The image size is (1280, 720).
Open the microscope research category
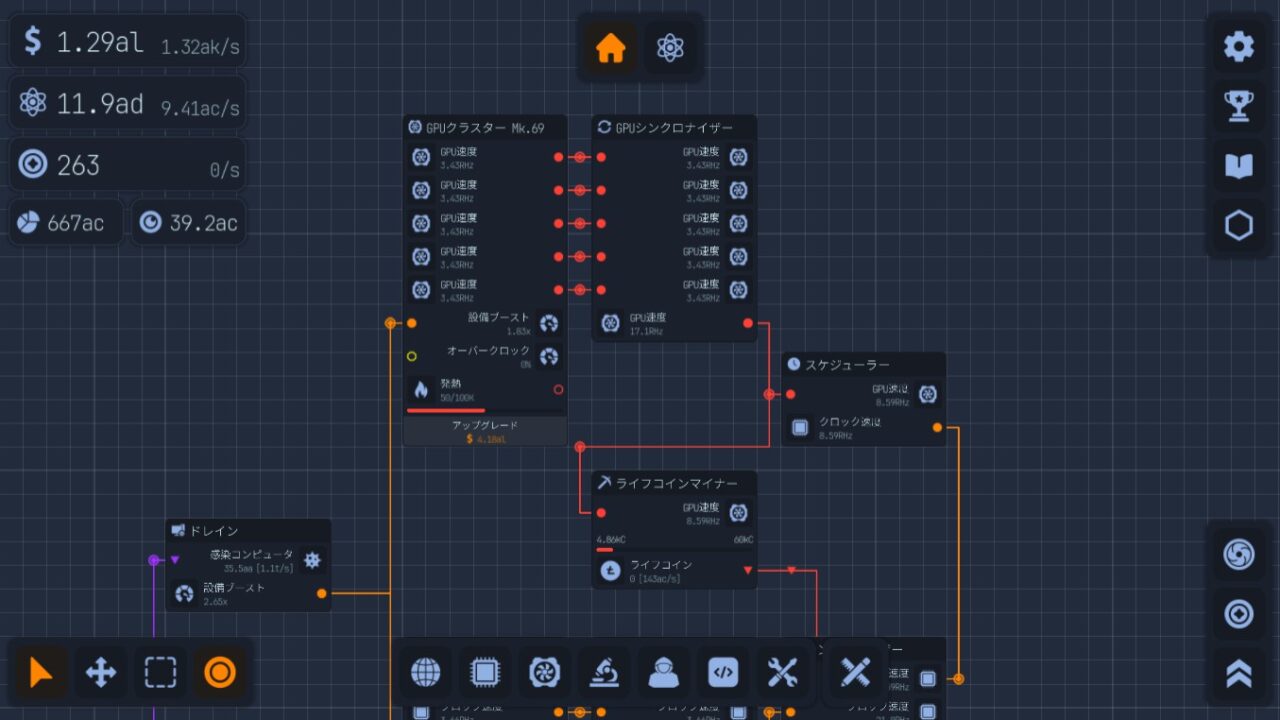tap(604, 673)
